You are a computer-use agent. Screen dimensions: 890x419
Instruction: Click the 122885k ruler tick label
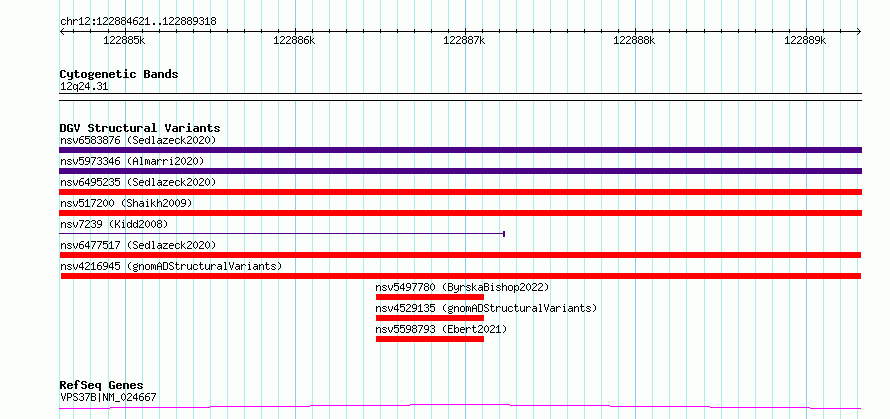coord(124,40)
